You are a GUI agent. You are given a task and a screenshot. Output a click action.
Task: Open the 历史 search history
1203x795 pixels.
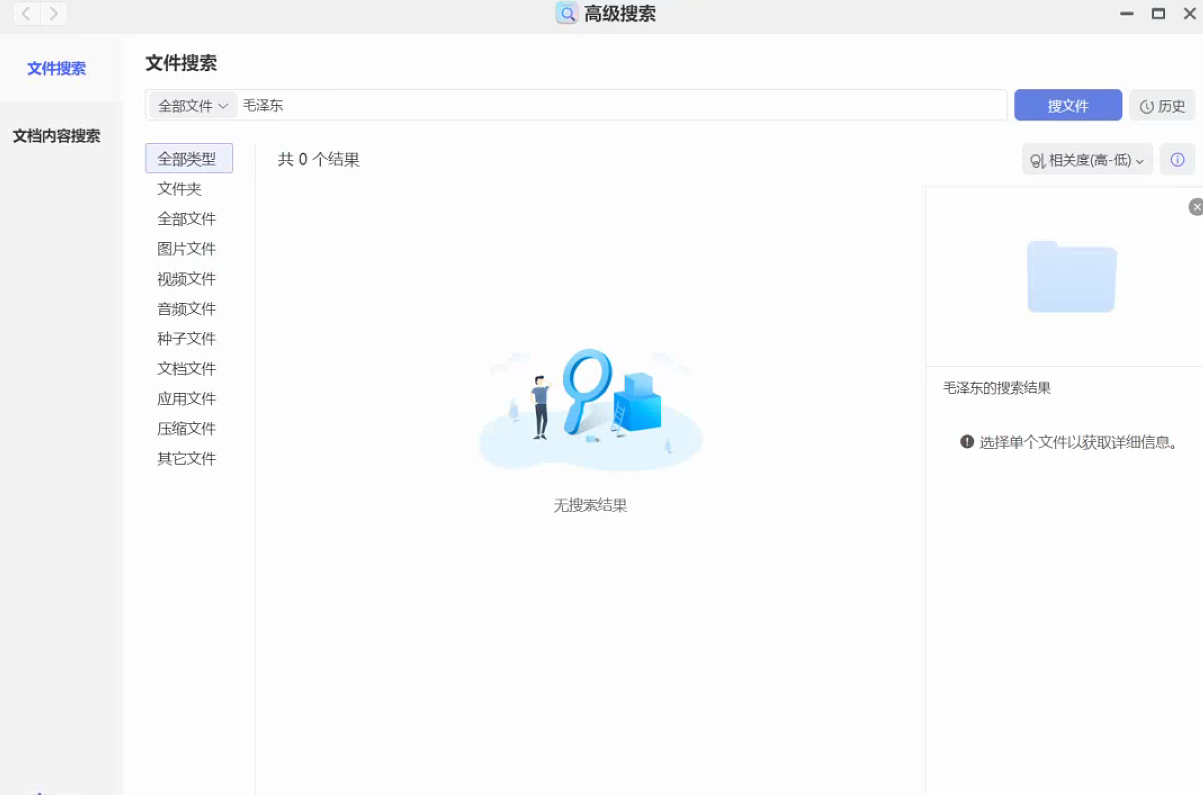point(1162,106)
